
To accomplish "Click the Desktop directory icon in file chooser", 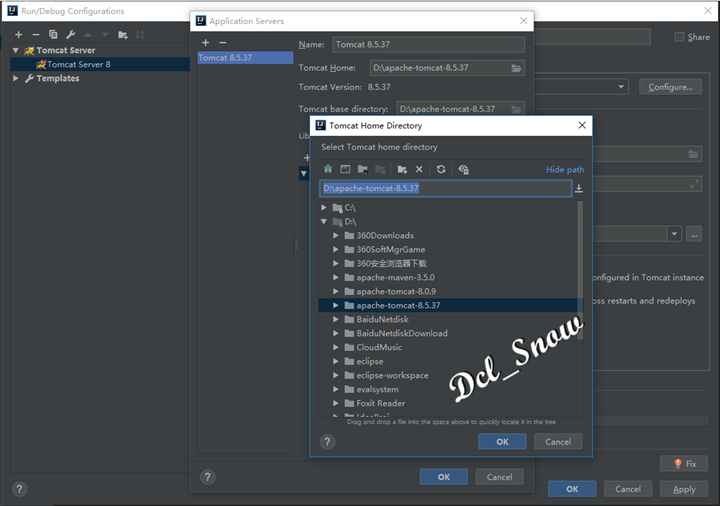I will pos(345,169).
